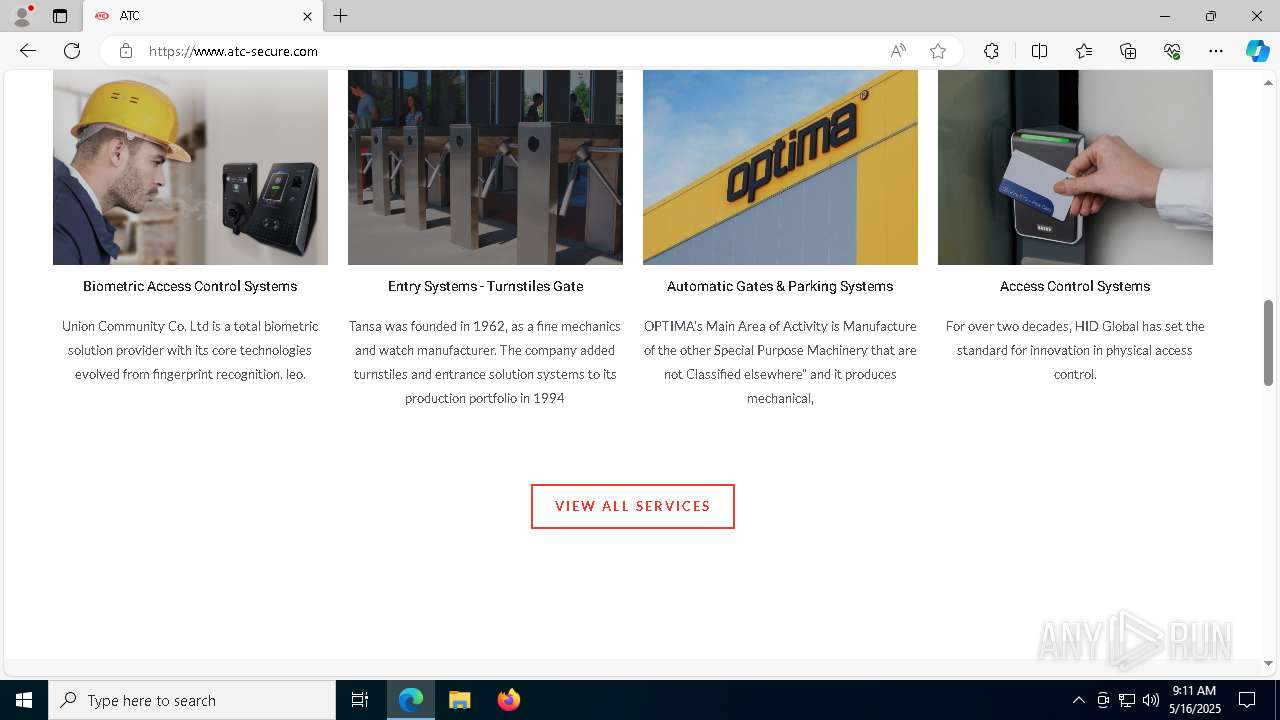Open the Copilot sidebar icon
This screenshot has height=720, width=1280.
point(1257,51)
